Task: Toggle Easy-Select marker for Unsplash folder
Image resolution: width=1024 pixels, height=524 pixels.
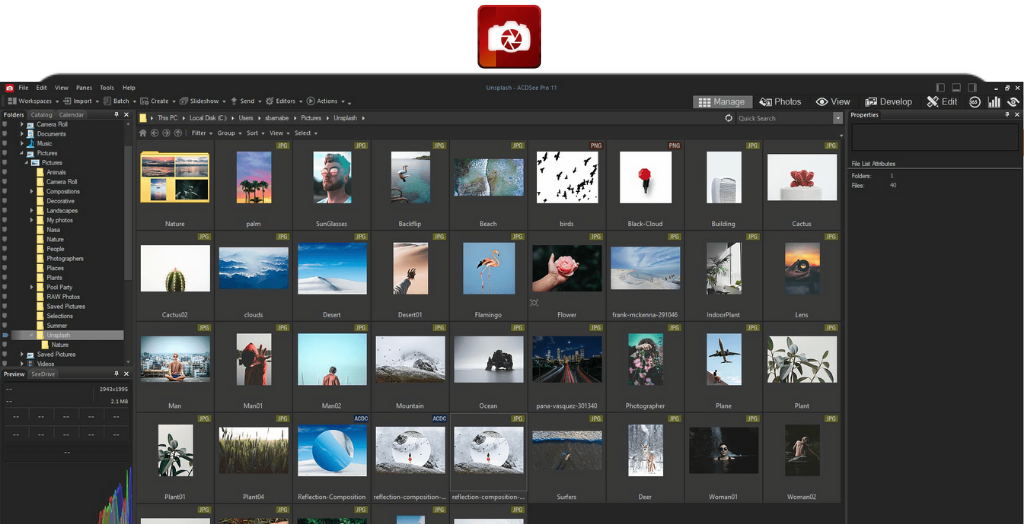Action: [5, 335]
